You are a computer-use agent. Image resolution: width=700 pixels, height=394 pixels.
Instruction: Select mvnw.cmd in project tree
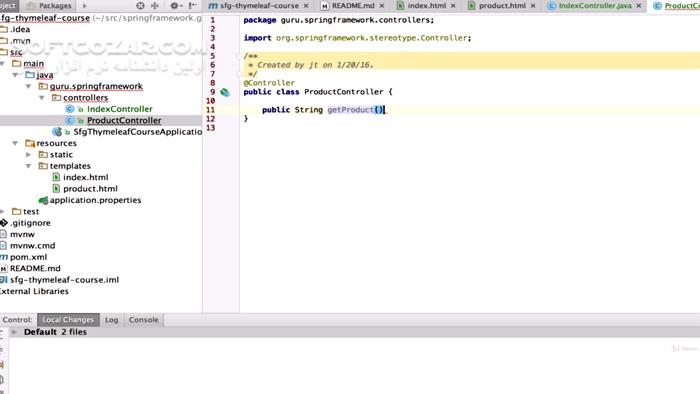pos(33,245)
